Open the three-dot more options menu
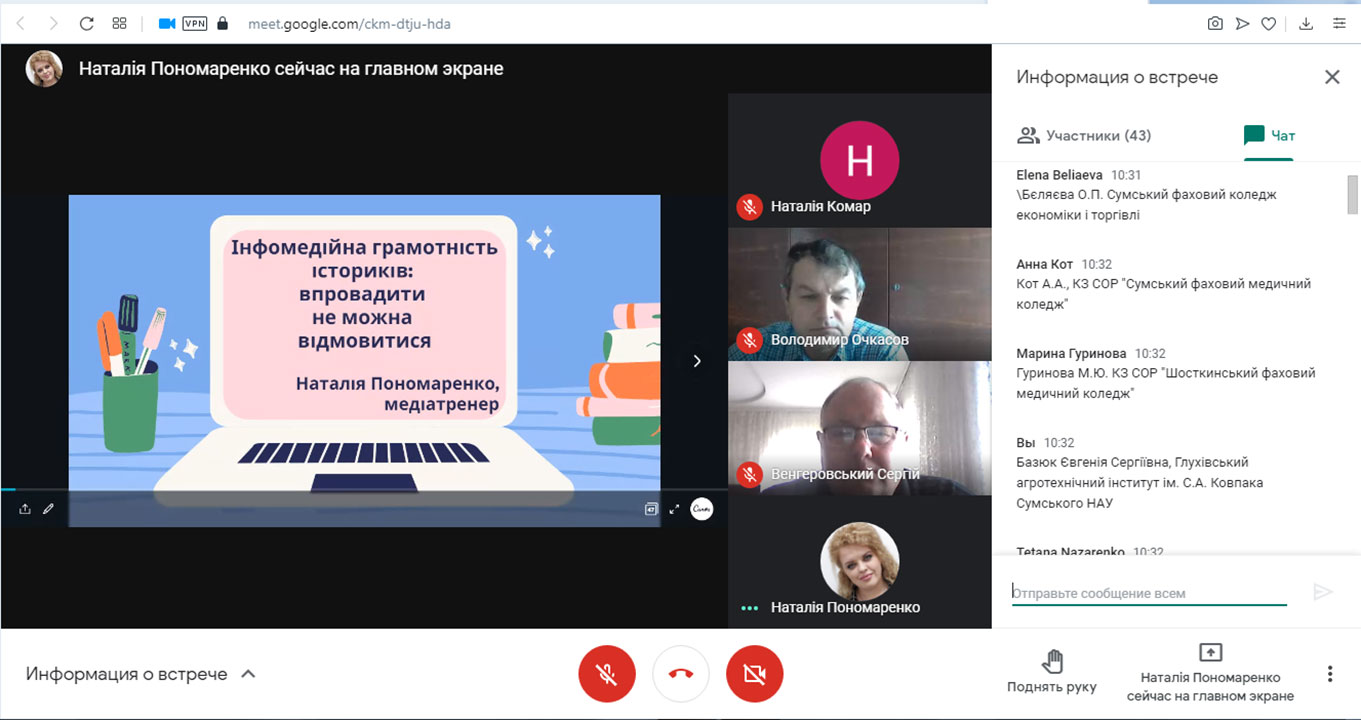The height and width of the screenshot is (720, 1361). tap(1330, 674)
